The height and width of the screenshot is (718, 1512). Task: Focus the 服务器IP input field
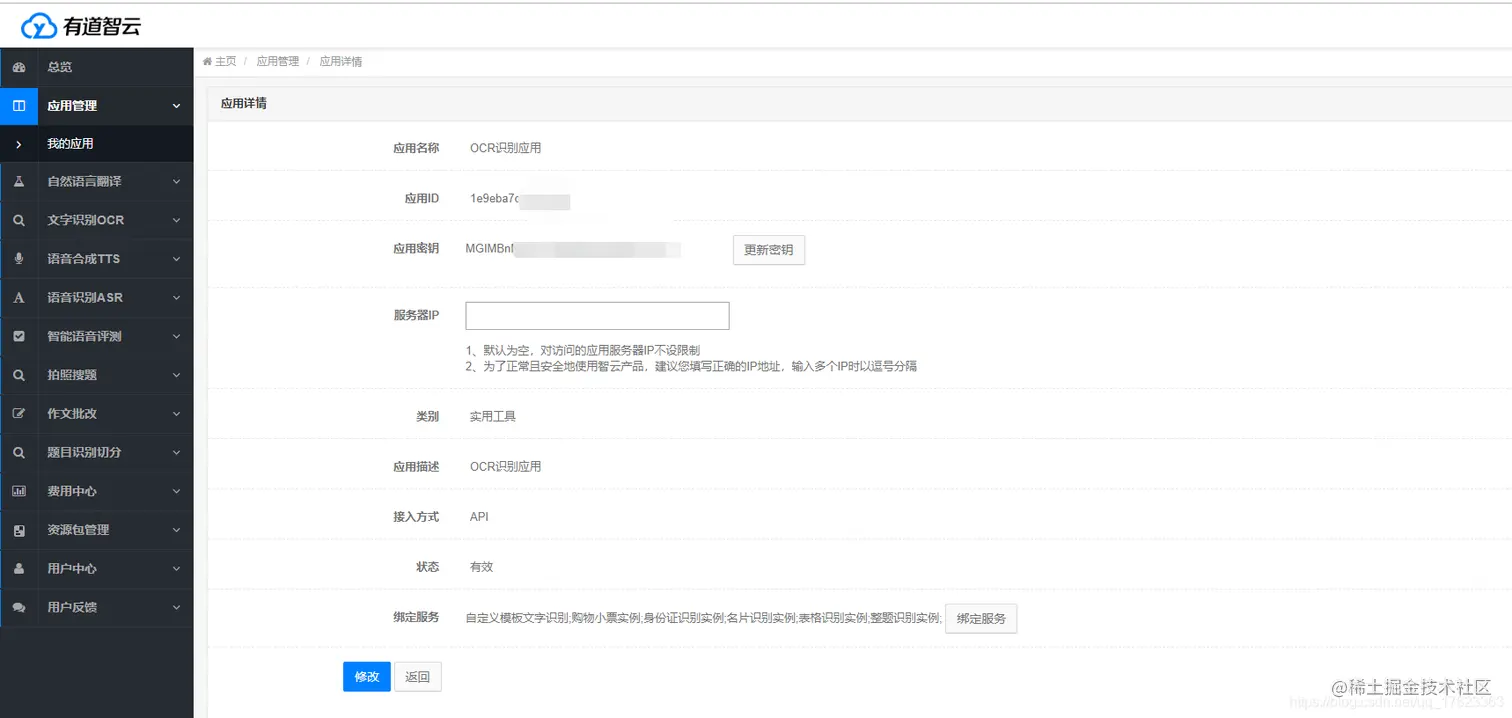click(x=598, y=316)
